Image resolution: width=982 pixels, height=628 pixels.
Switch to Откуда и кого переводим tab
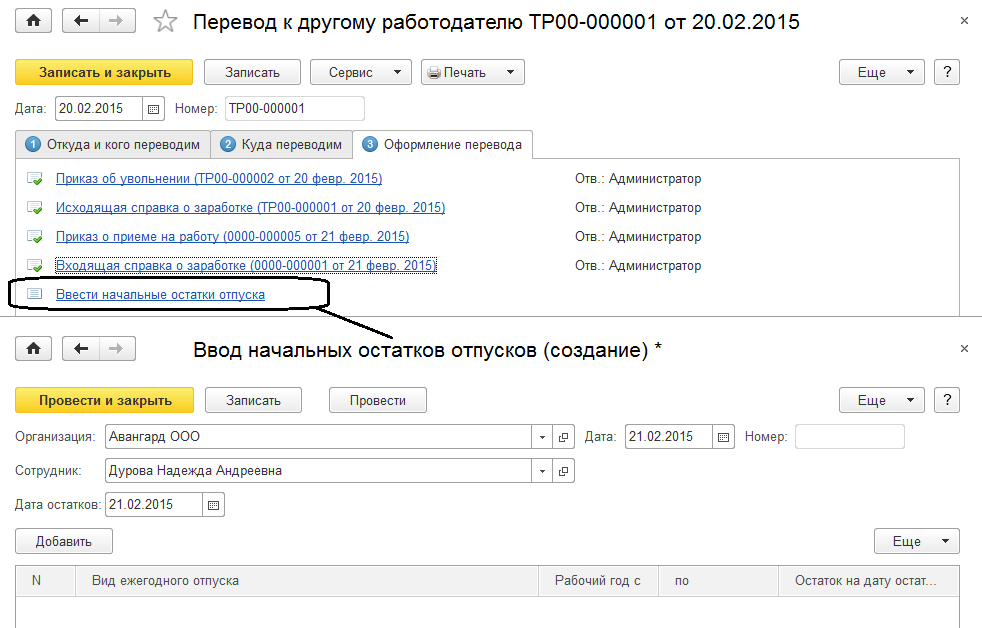113,144
